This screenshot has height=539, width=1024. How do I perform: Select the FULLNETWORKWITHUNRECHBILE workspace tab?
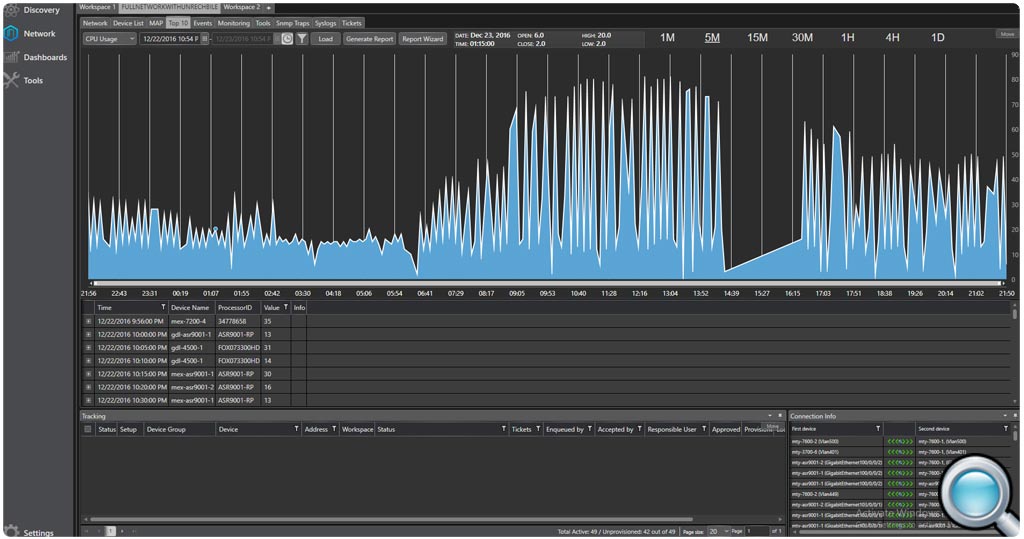(x=170, y=7)
